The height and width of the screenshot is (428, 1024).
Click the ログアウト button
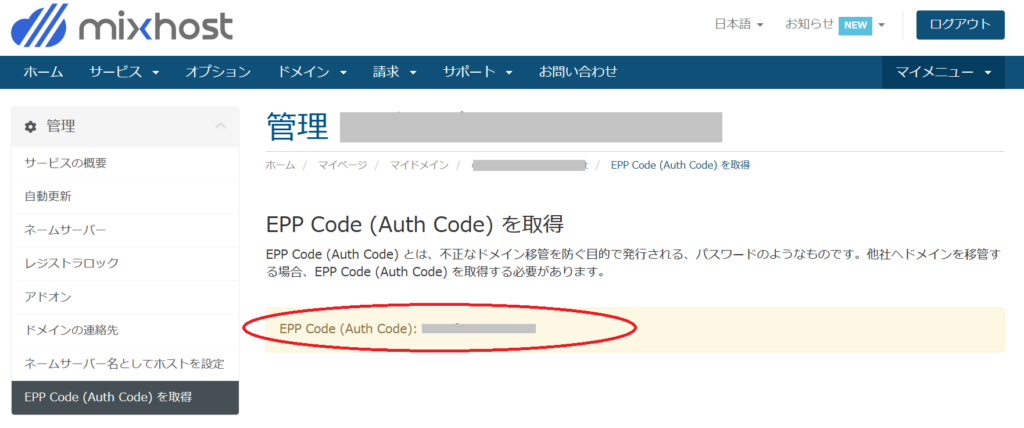[x=959, y=24]
